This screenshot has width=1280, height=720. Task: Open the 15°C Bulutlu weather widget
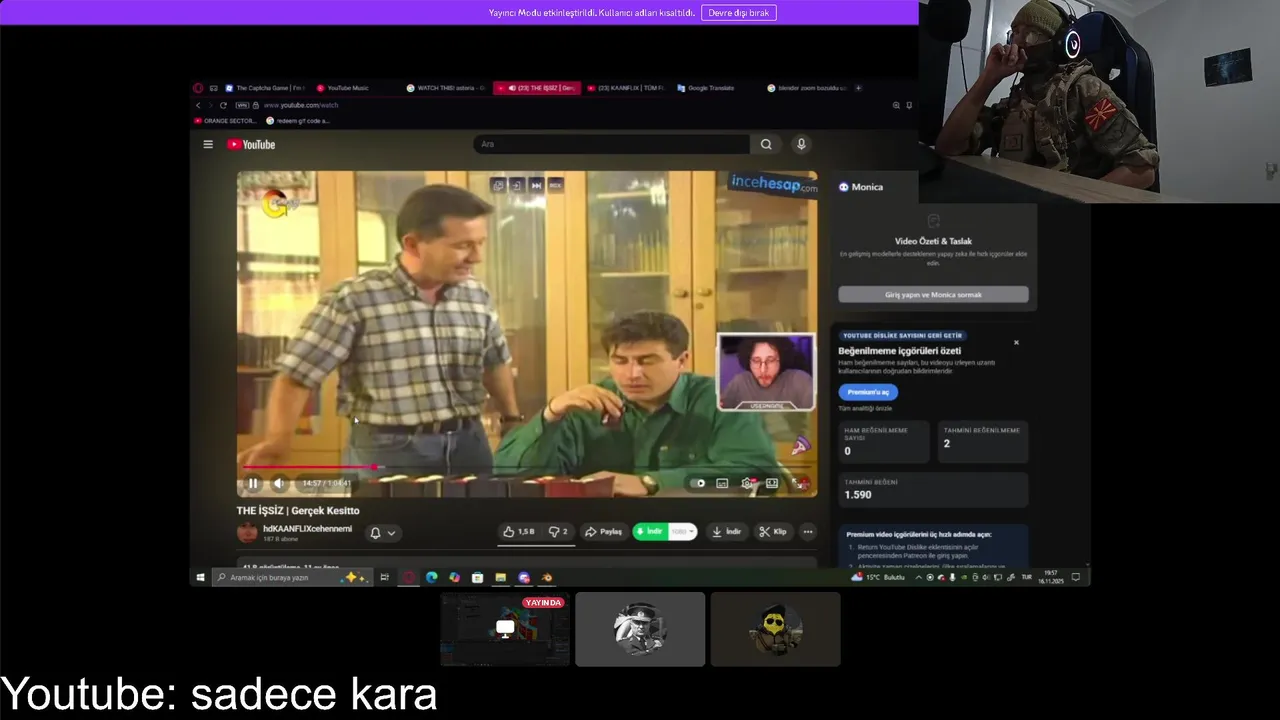coord(878,577)
